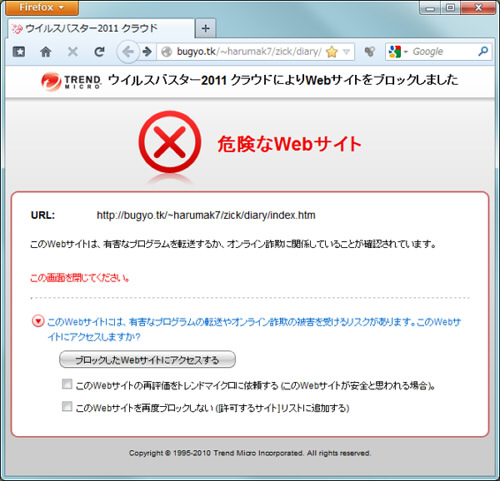Click the site identity globe icon
The image size is (500, 481).
(166, 52)
